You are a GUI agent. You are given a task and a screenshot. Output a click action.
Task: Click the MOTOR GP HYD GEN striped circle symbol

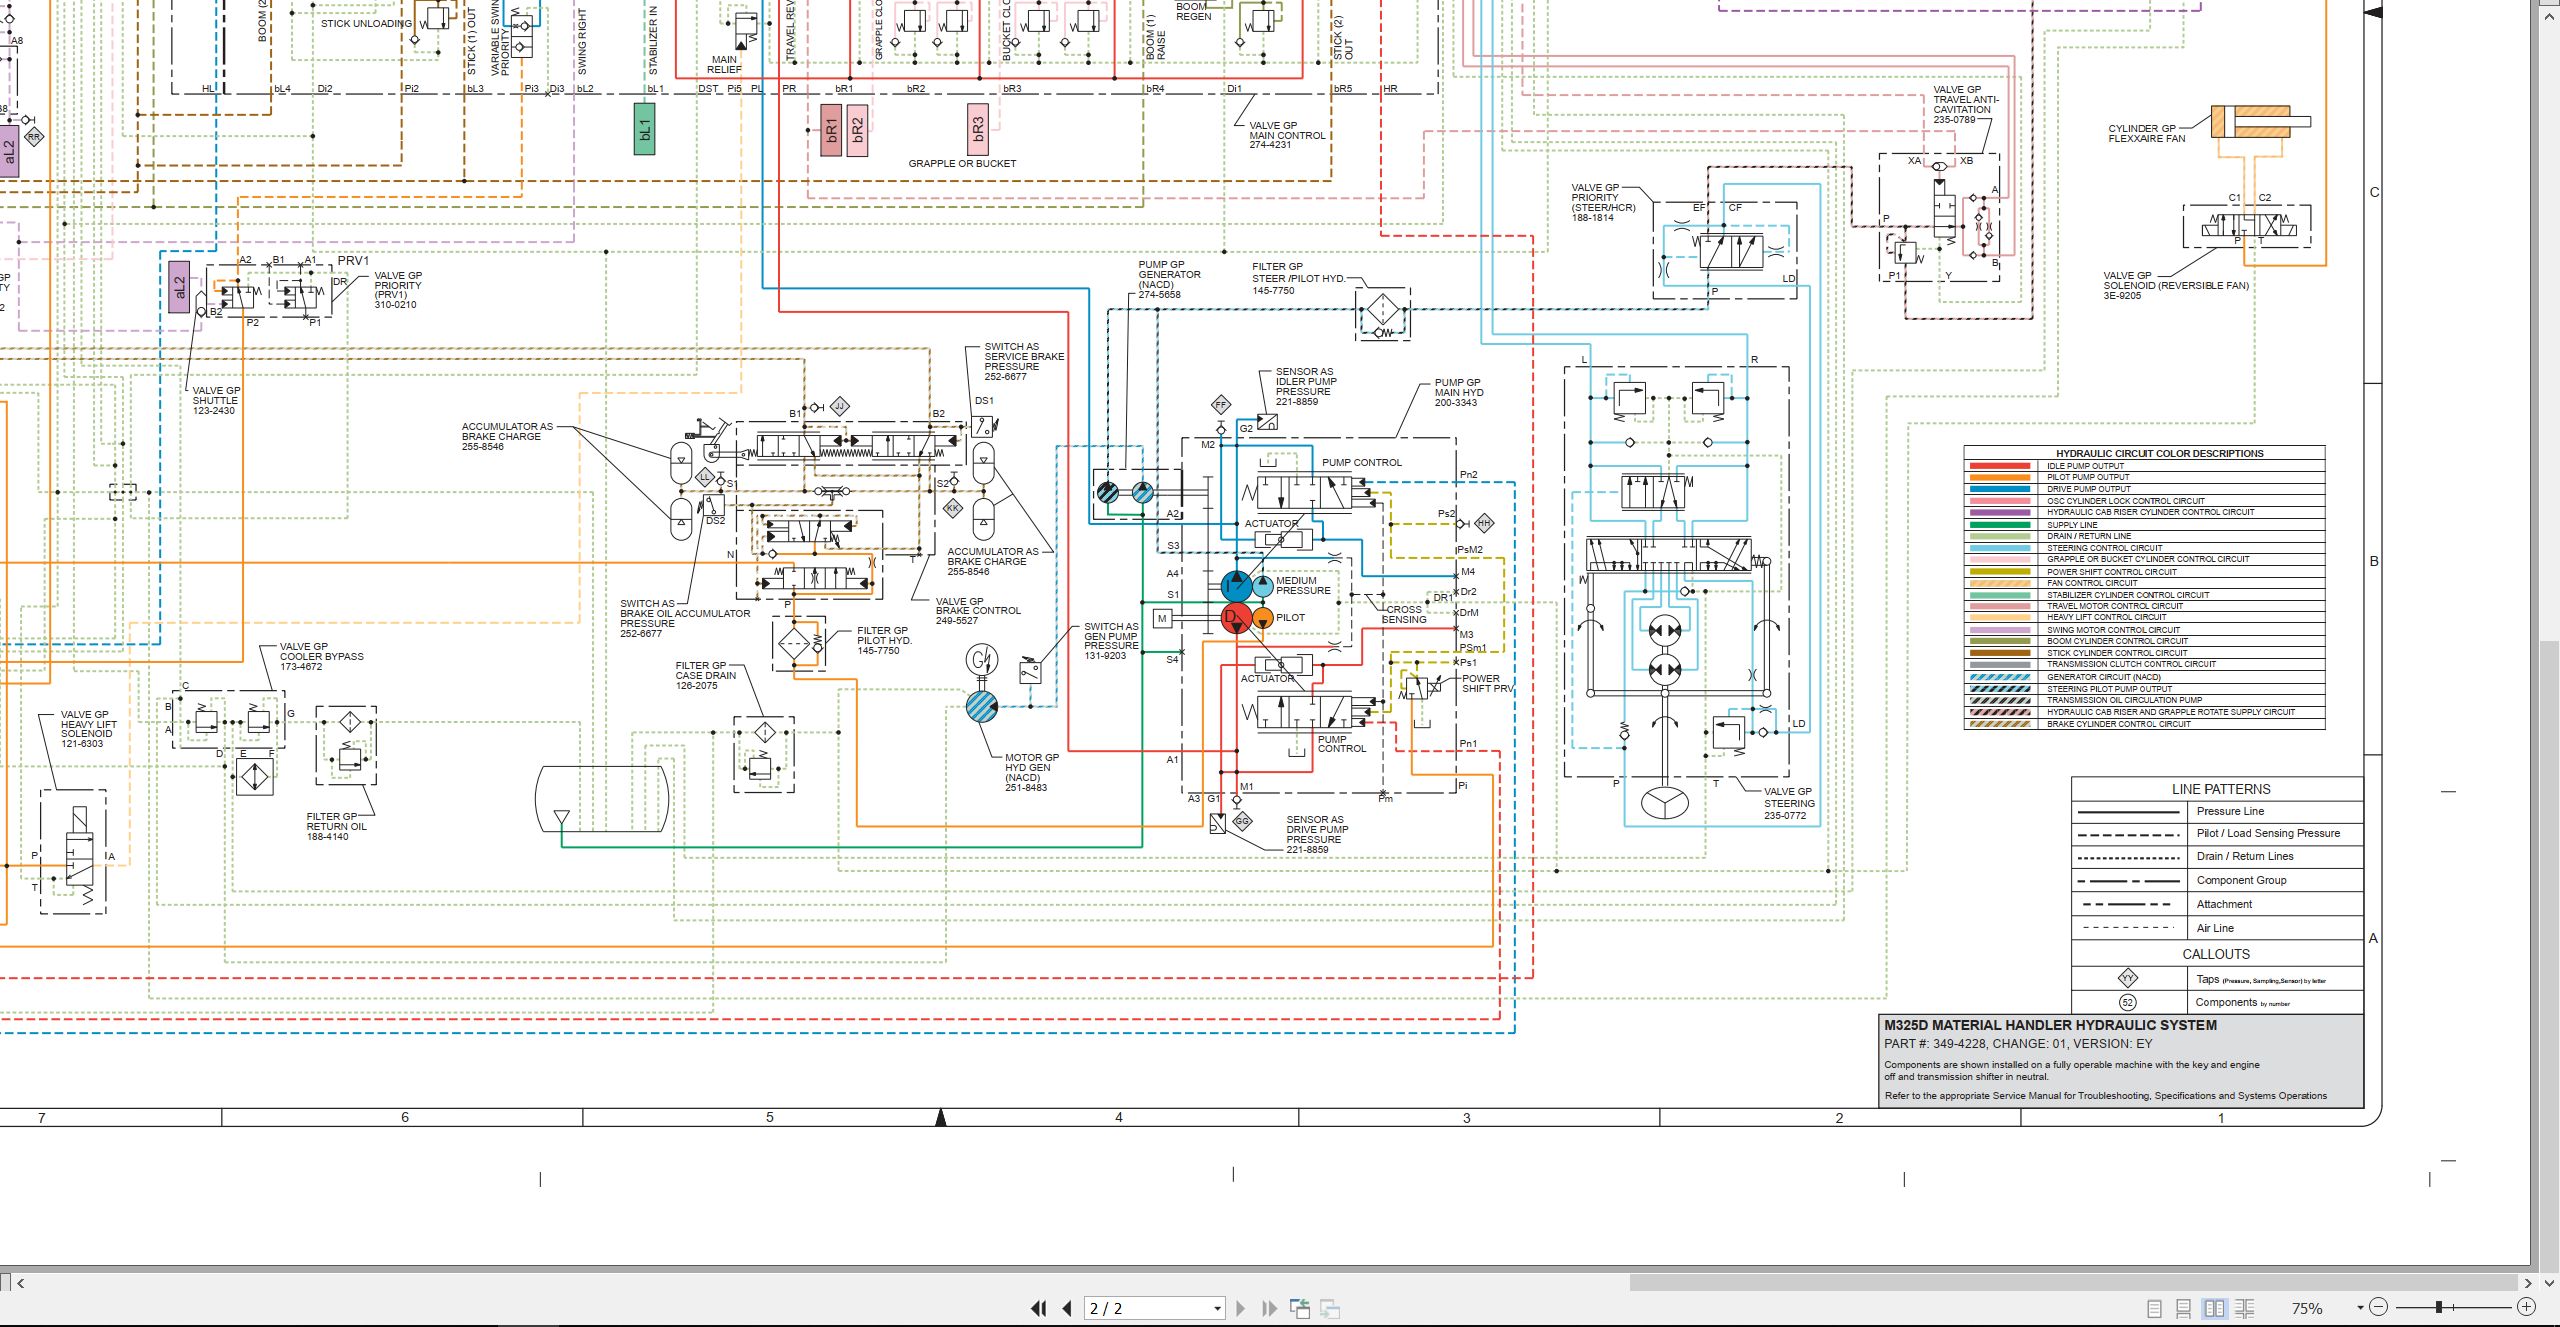point(982,707)
